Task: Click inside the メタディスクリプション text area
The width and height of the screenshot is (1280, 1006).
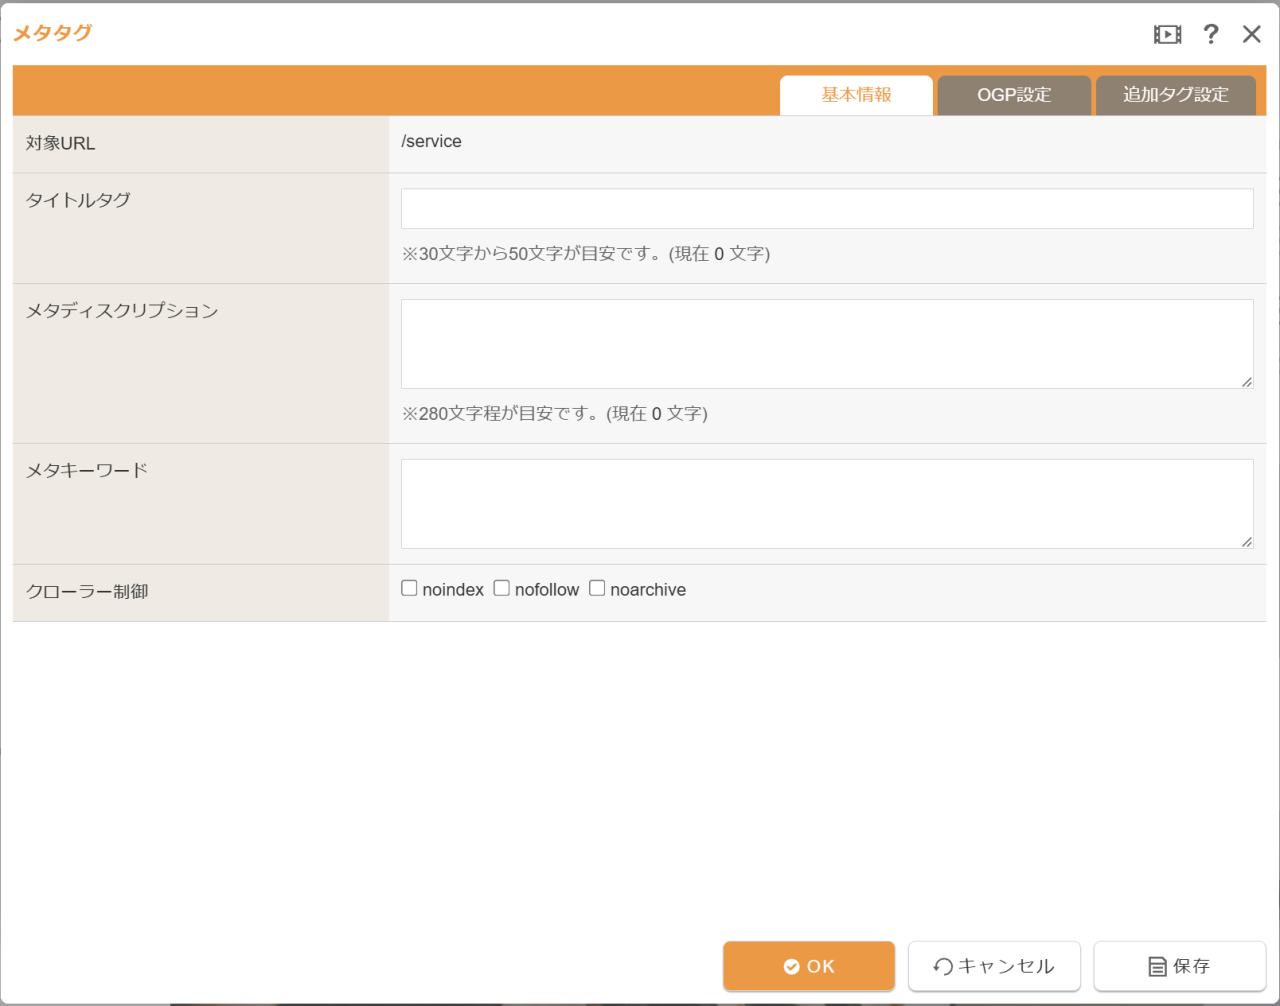Action: (827, 344)
